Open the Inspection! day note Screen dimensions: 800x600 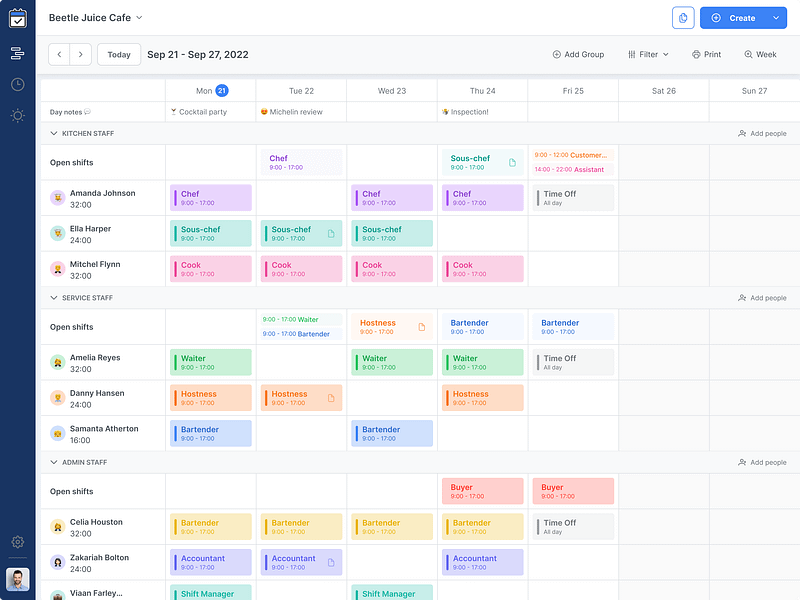click(x=465, y=112)
